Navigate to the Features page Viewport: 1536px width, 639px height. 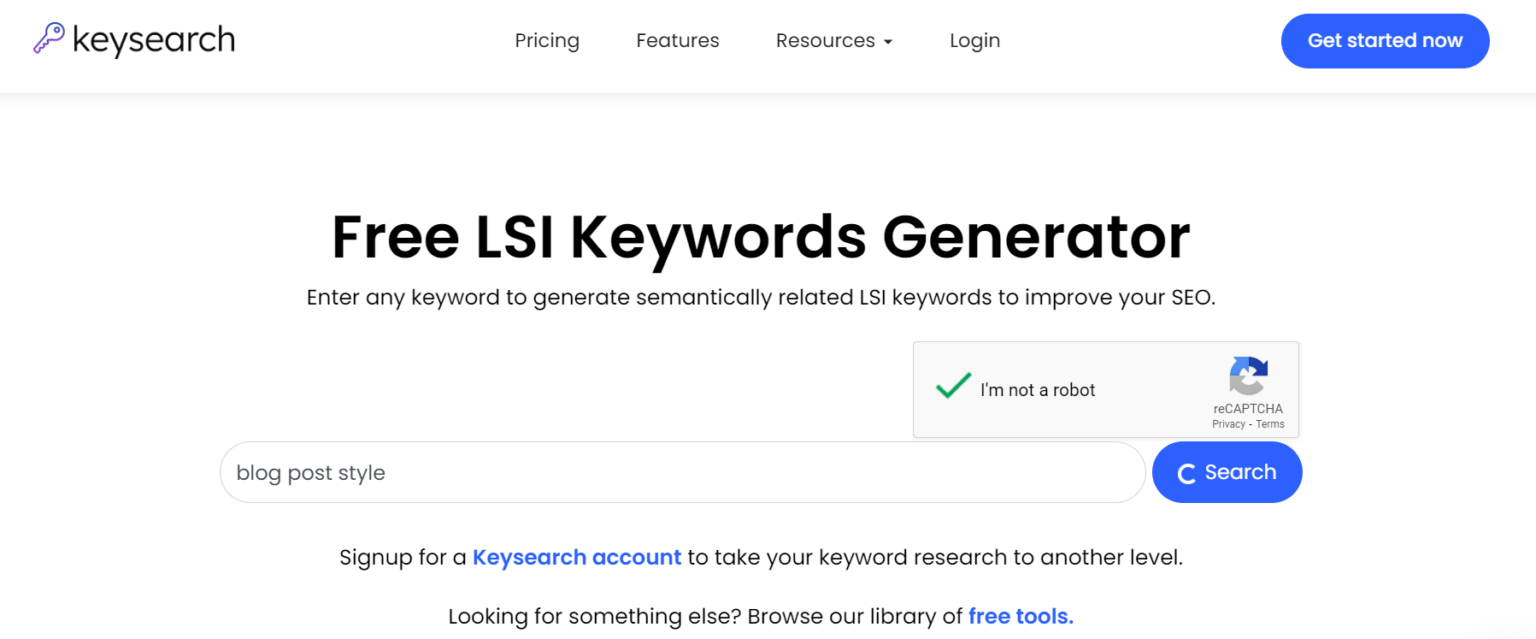pos(677,40)
